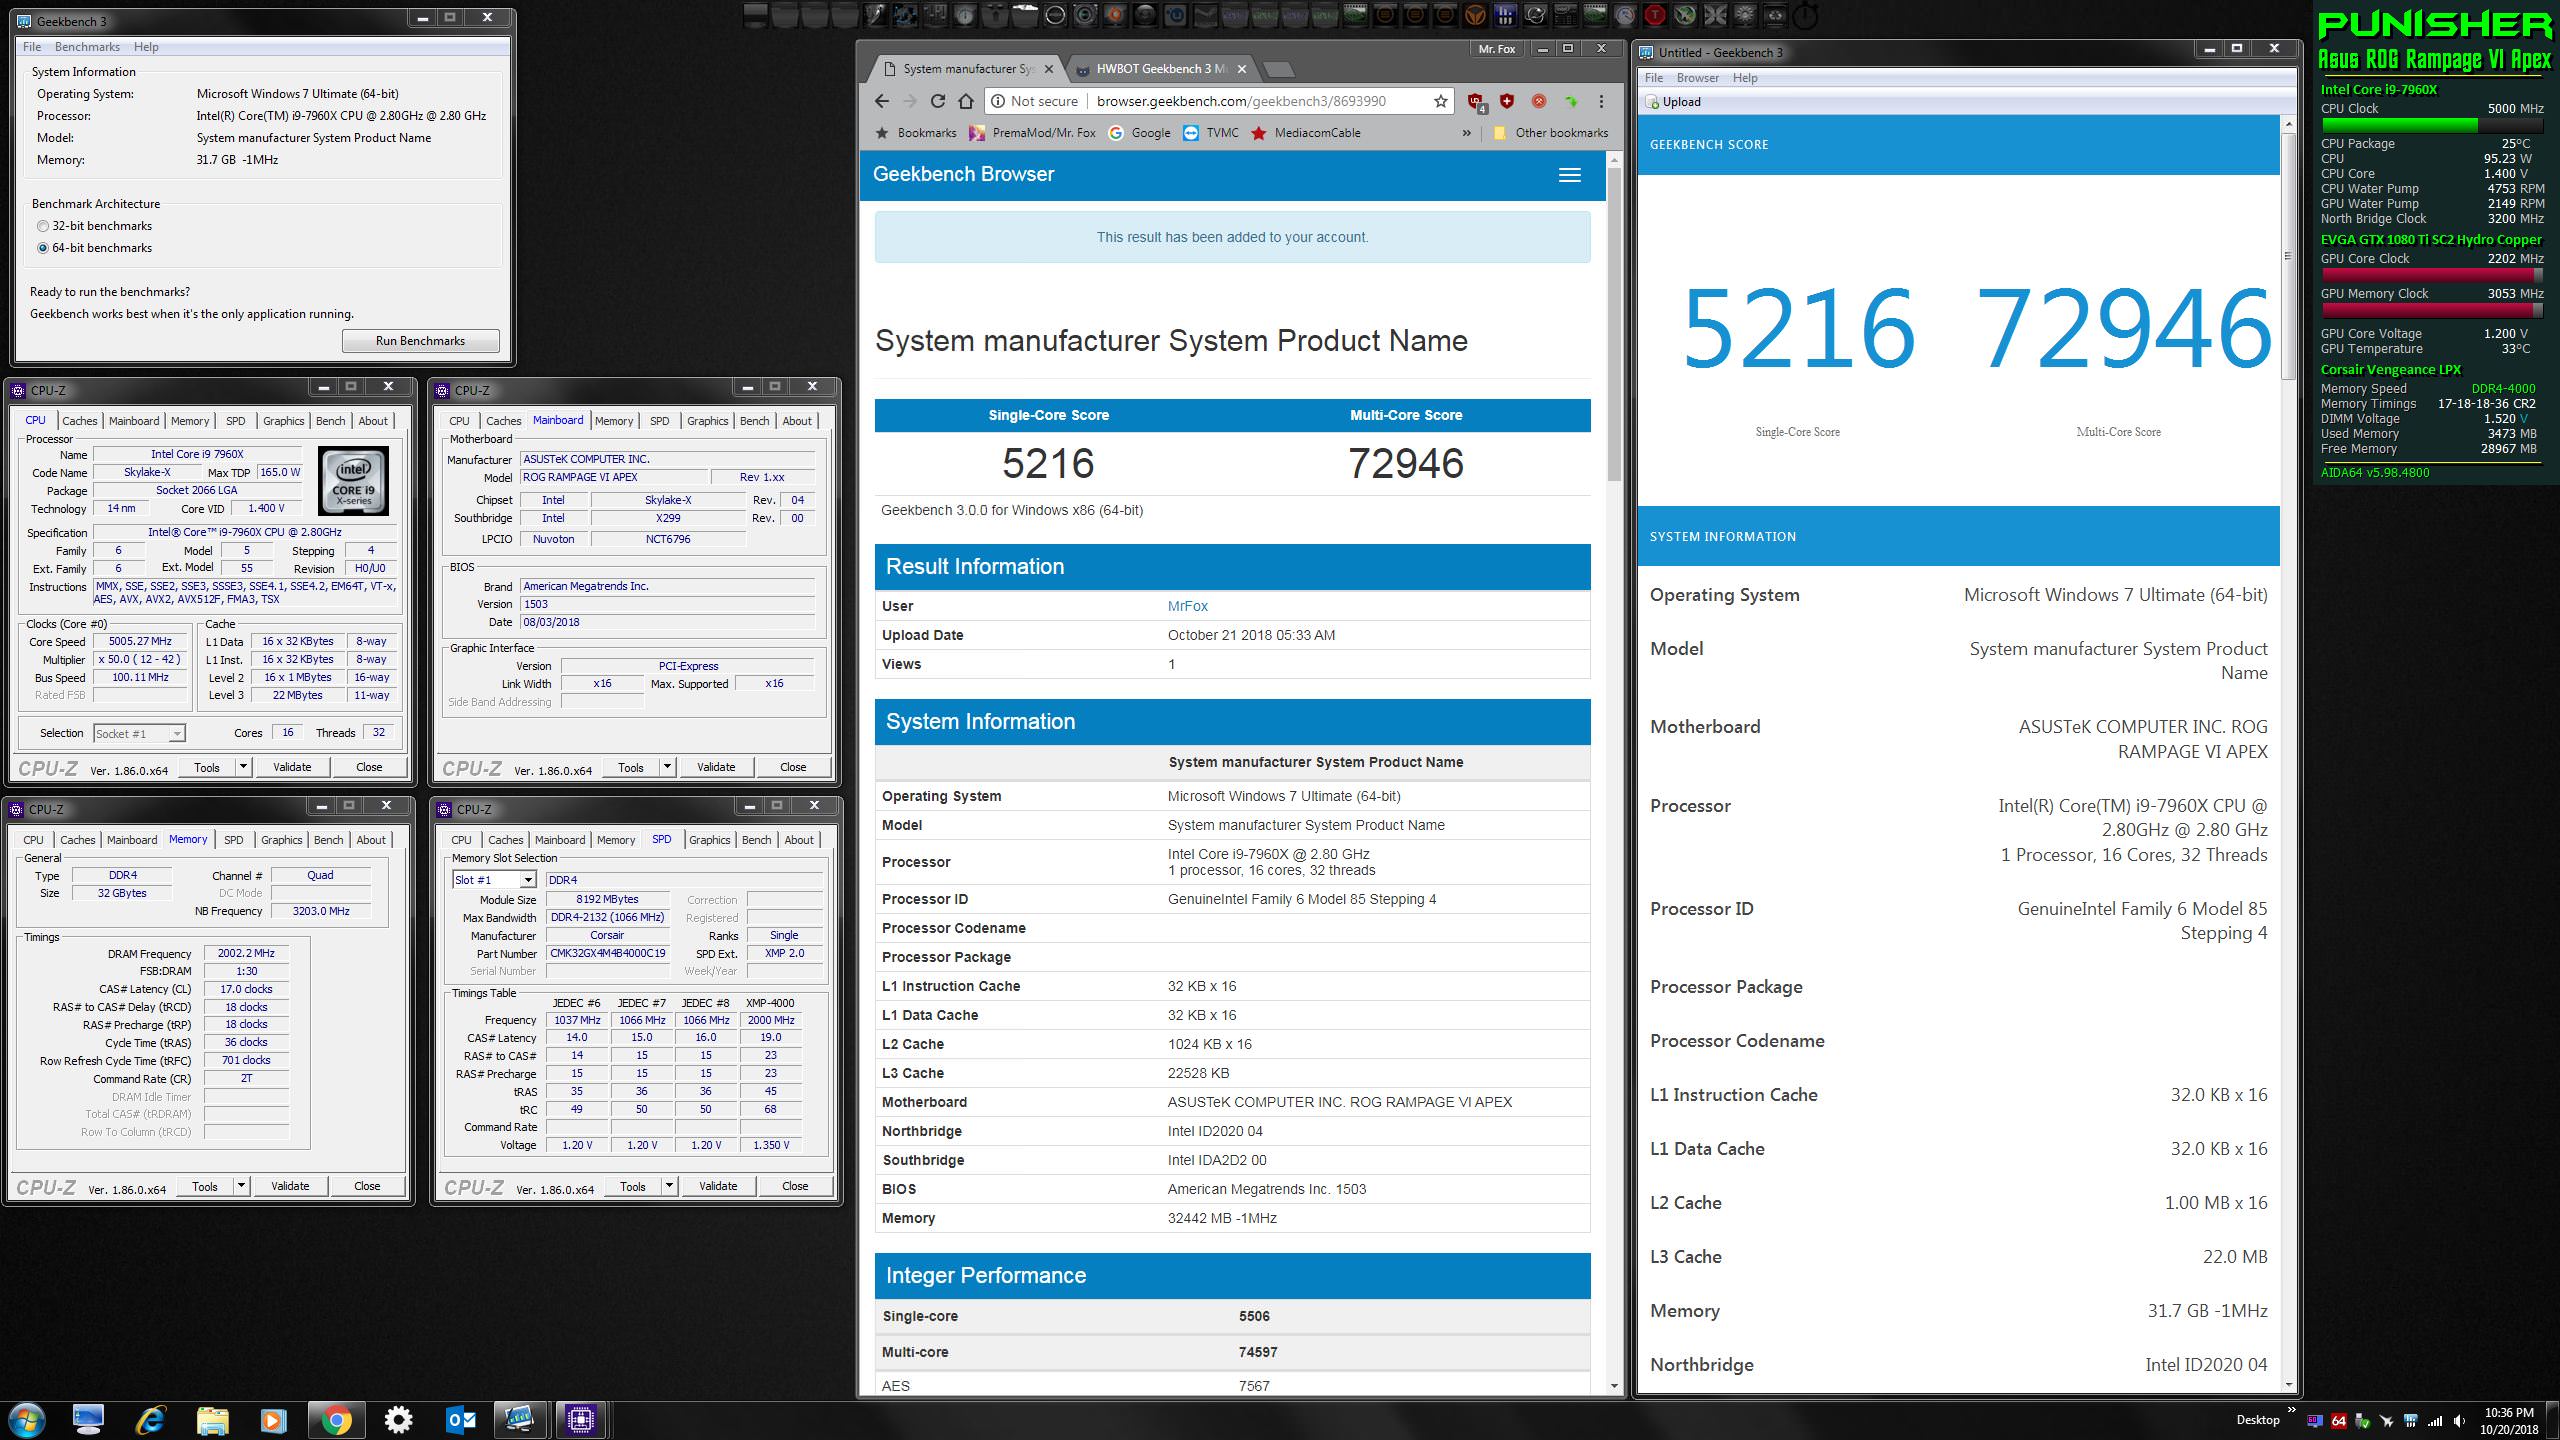Open Benchmarks menu in Geekbench 3 window
The height and width of the screenshot is (1440, 2560).
(x=87, y=47)
